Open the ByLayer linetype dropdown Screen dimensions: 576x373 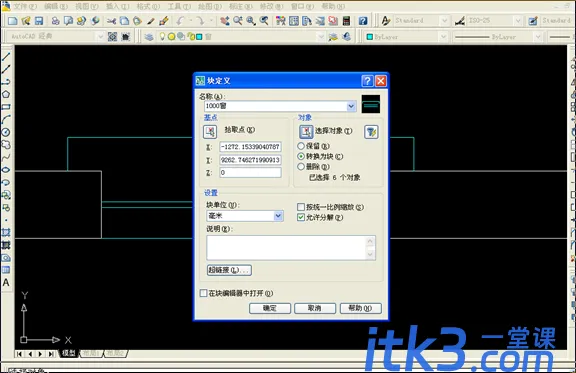537,37
